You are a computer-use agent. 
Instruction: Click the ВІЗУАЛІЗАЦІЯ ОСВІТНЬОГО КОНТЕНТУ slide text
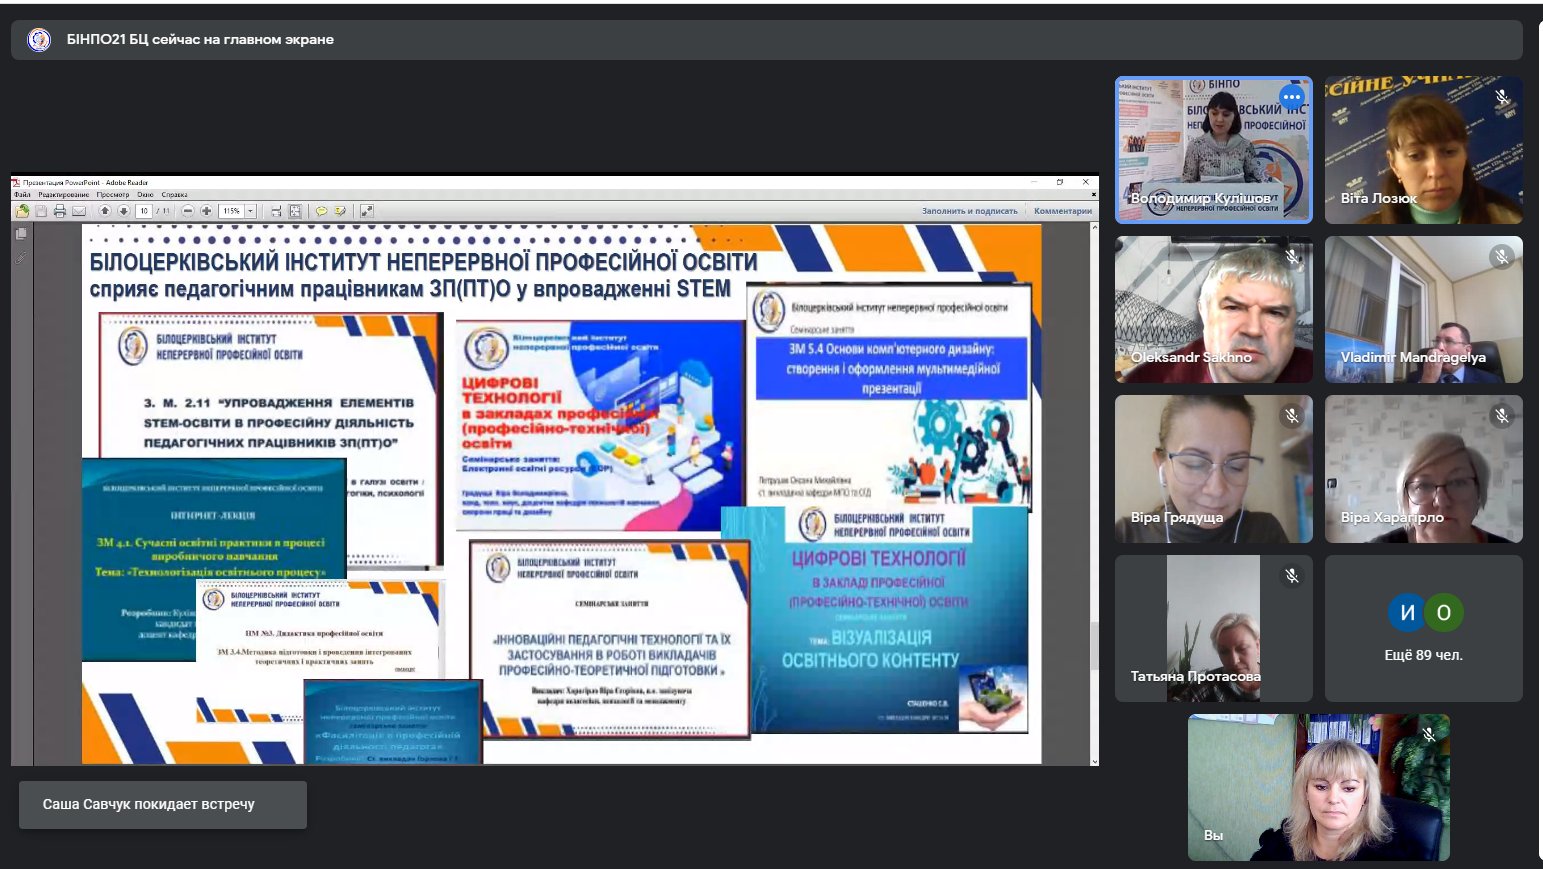coord(870,649)
